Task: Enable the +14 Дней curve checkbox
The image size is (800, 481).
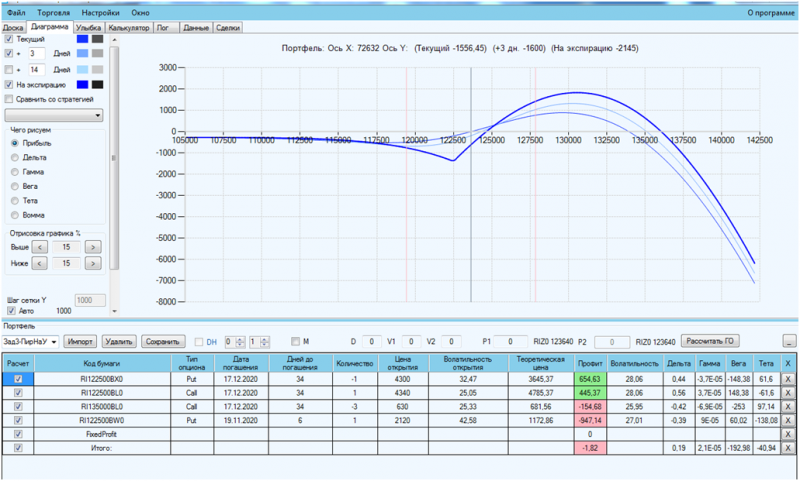Action: click(9, 69)
